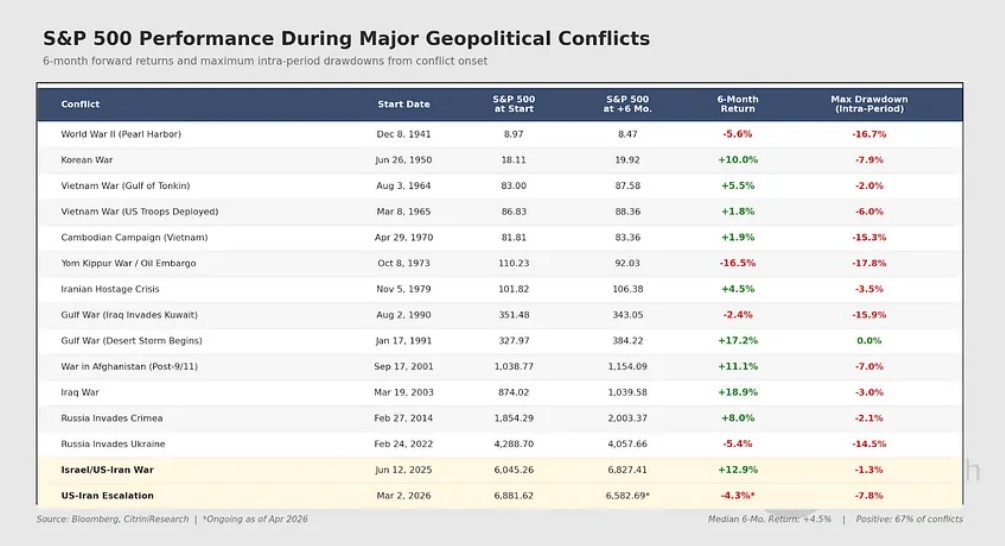Select the Russia Invades Crimea row label
The width and height of the screenshot is (1005, 546).
tap(111, 418)
